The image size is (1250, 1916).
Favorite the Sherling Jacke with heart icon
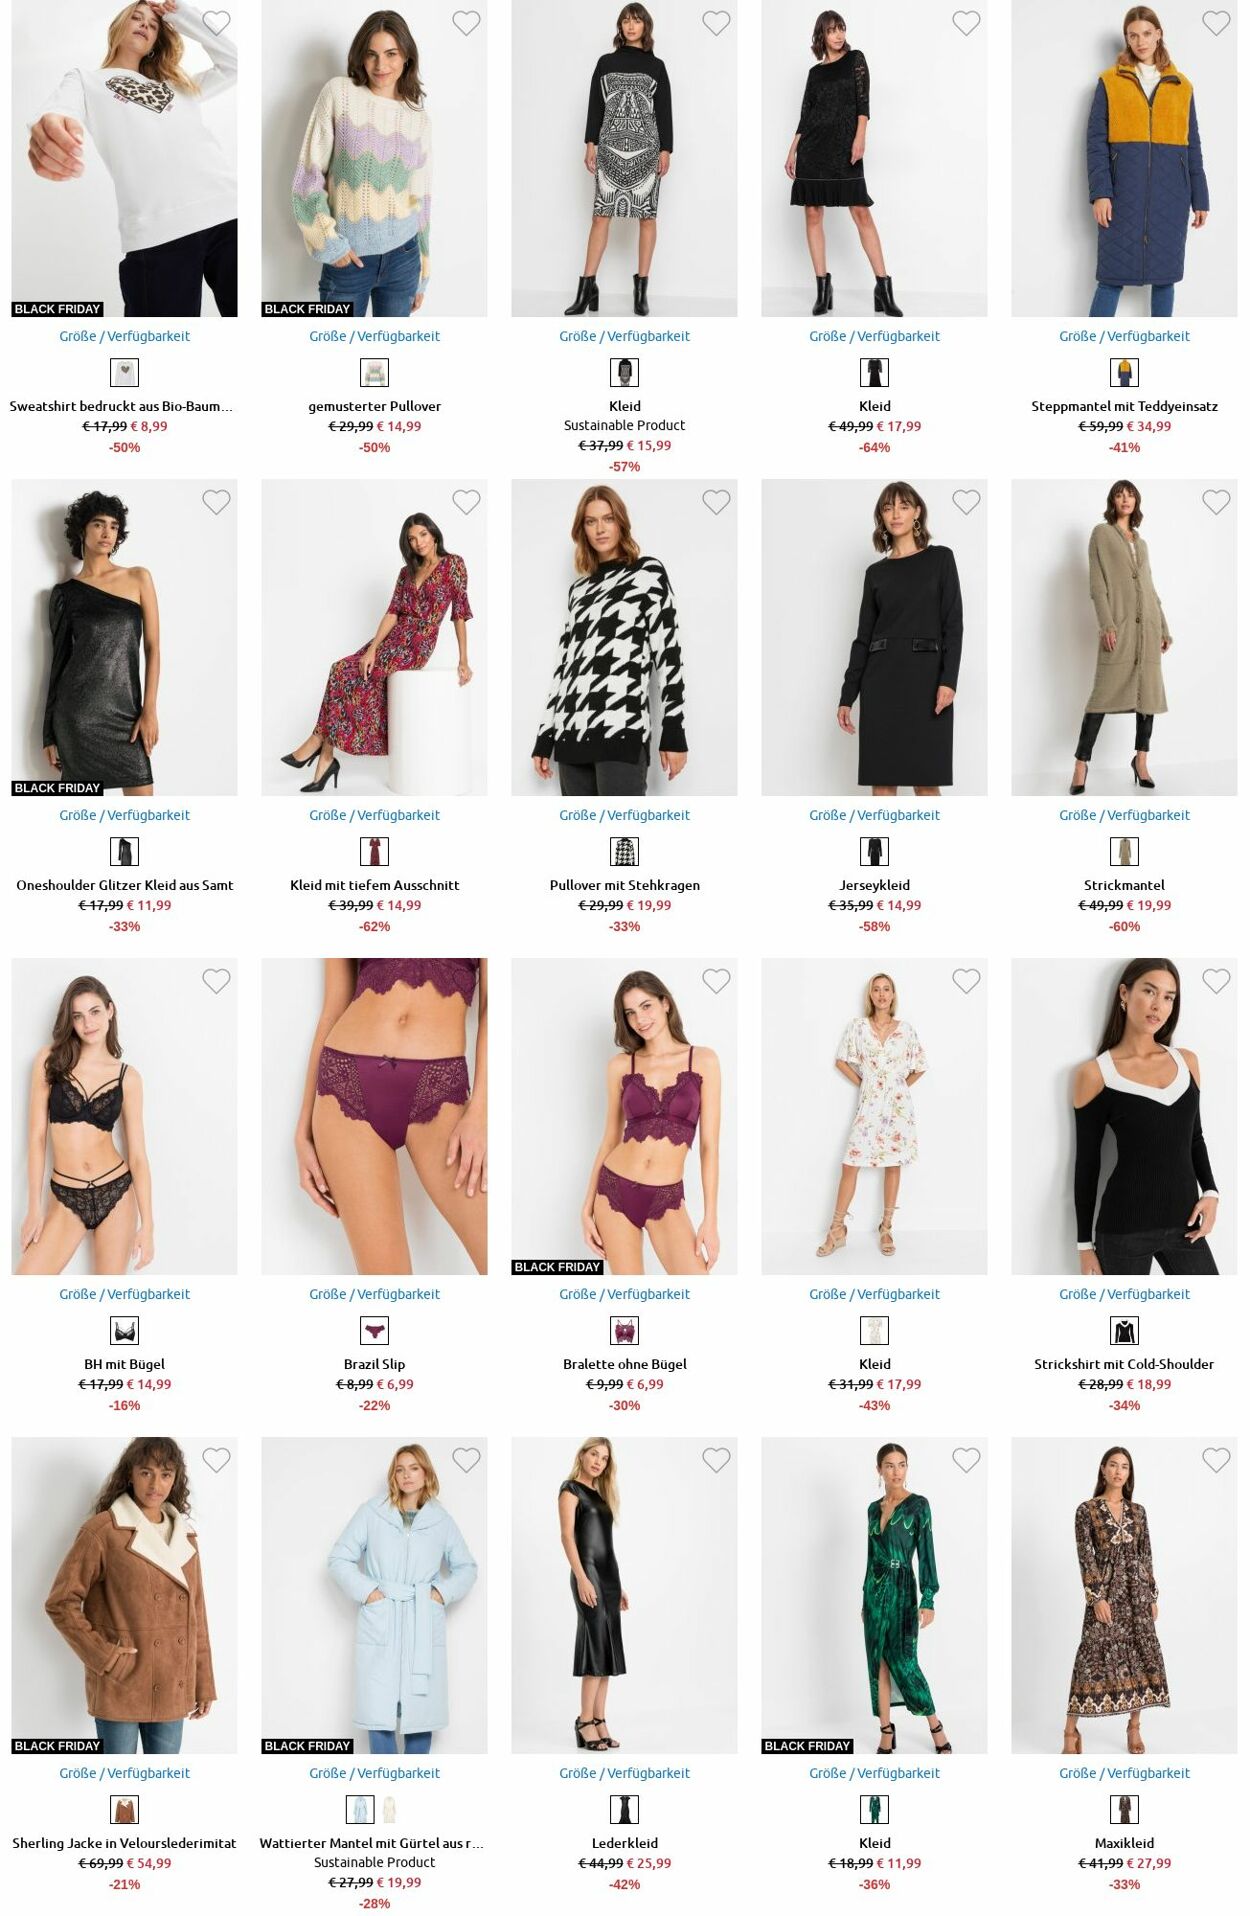coord(216,1460)
